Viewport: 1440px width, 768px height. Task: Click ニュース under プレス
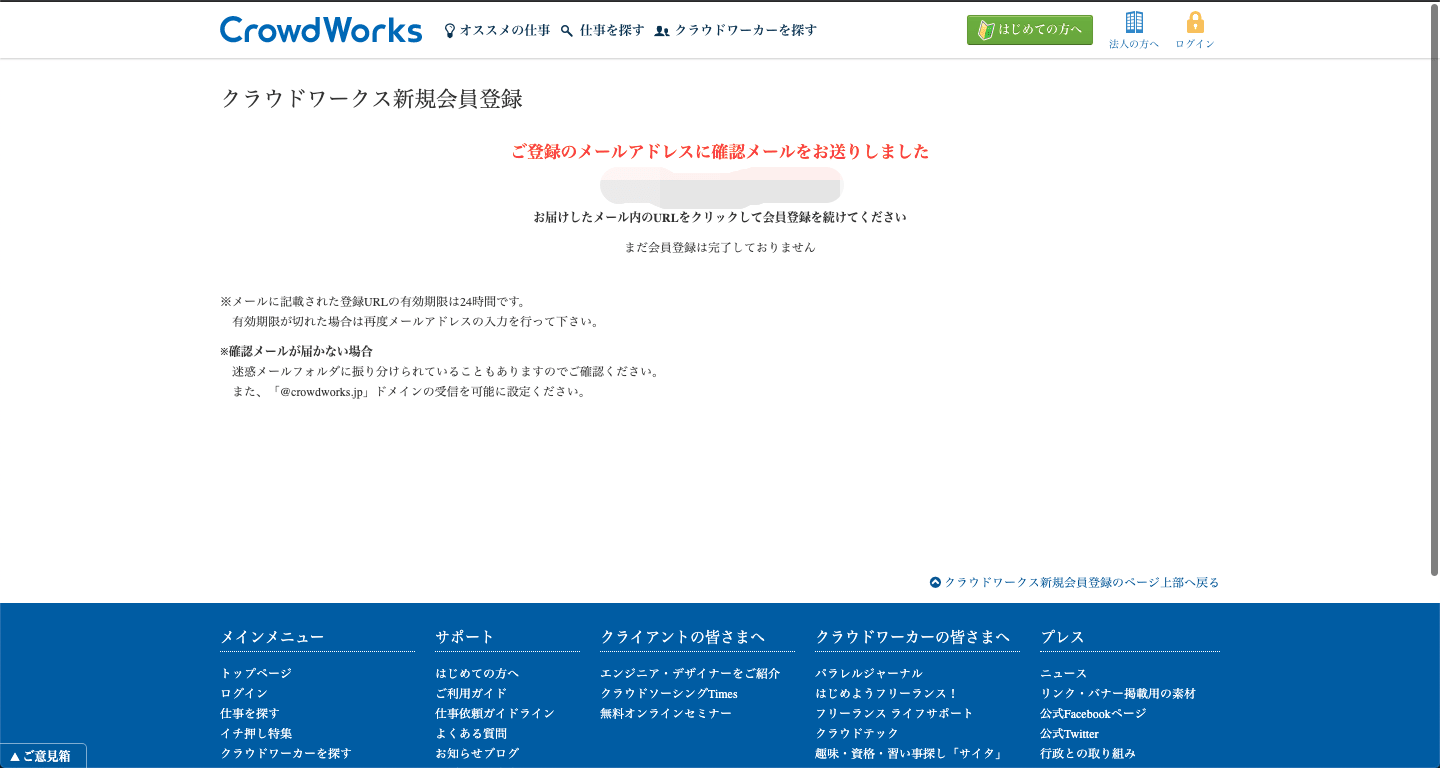(x=1064, y=673)
